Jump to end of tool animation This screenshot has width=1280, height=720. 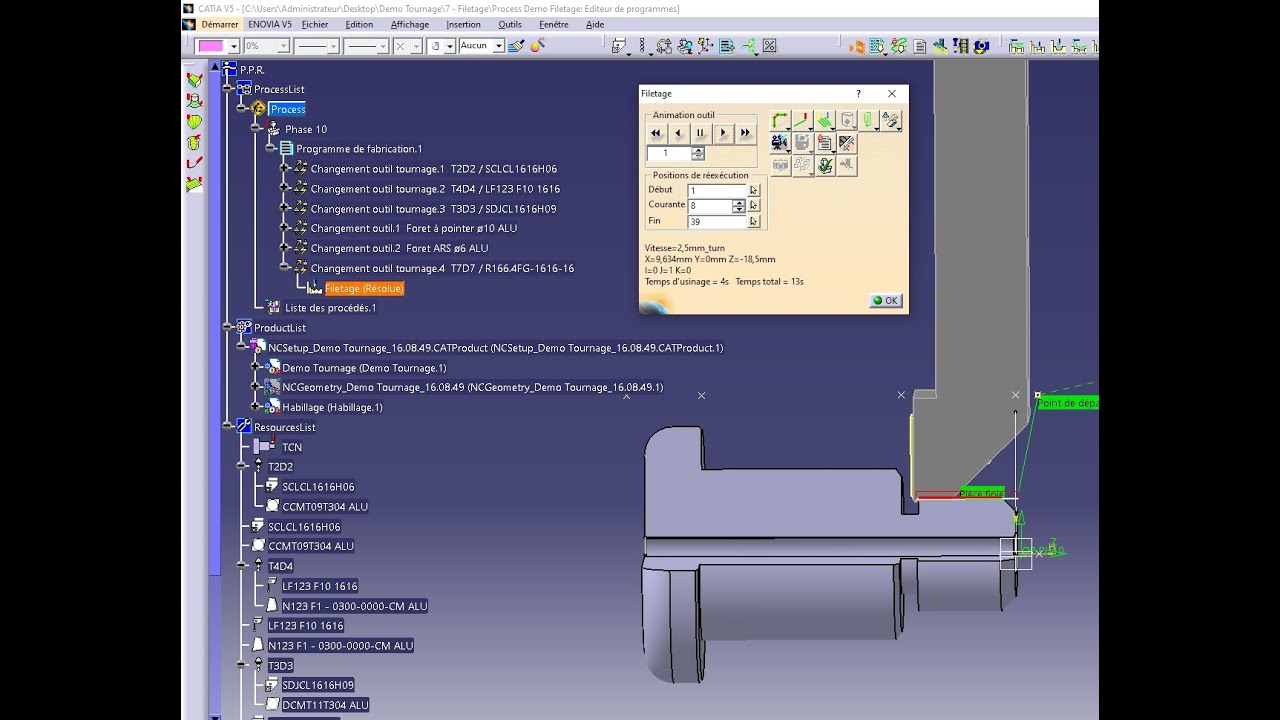click(745, 133)
